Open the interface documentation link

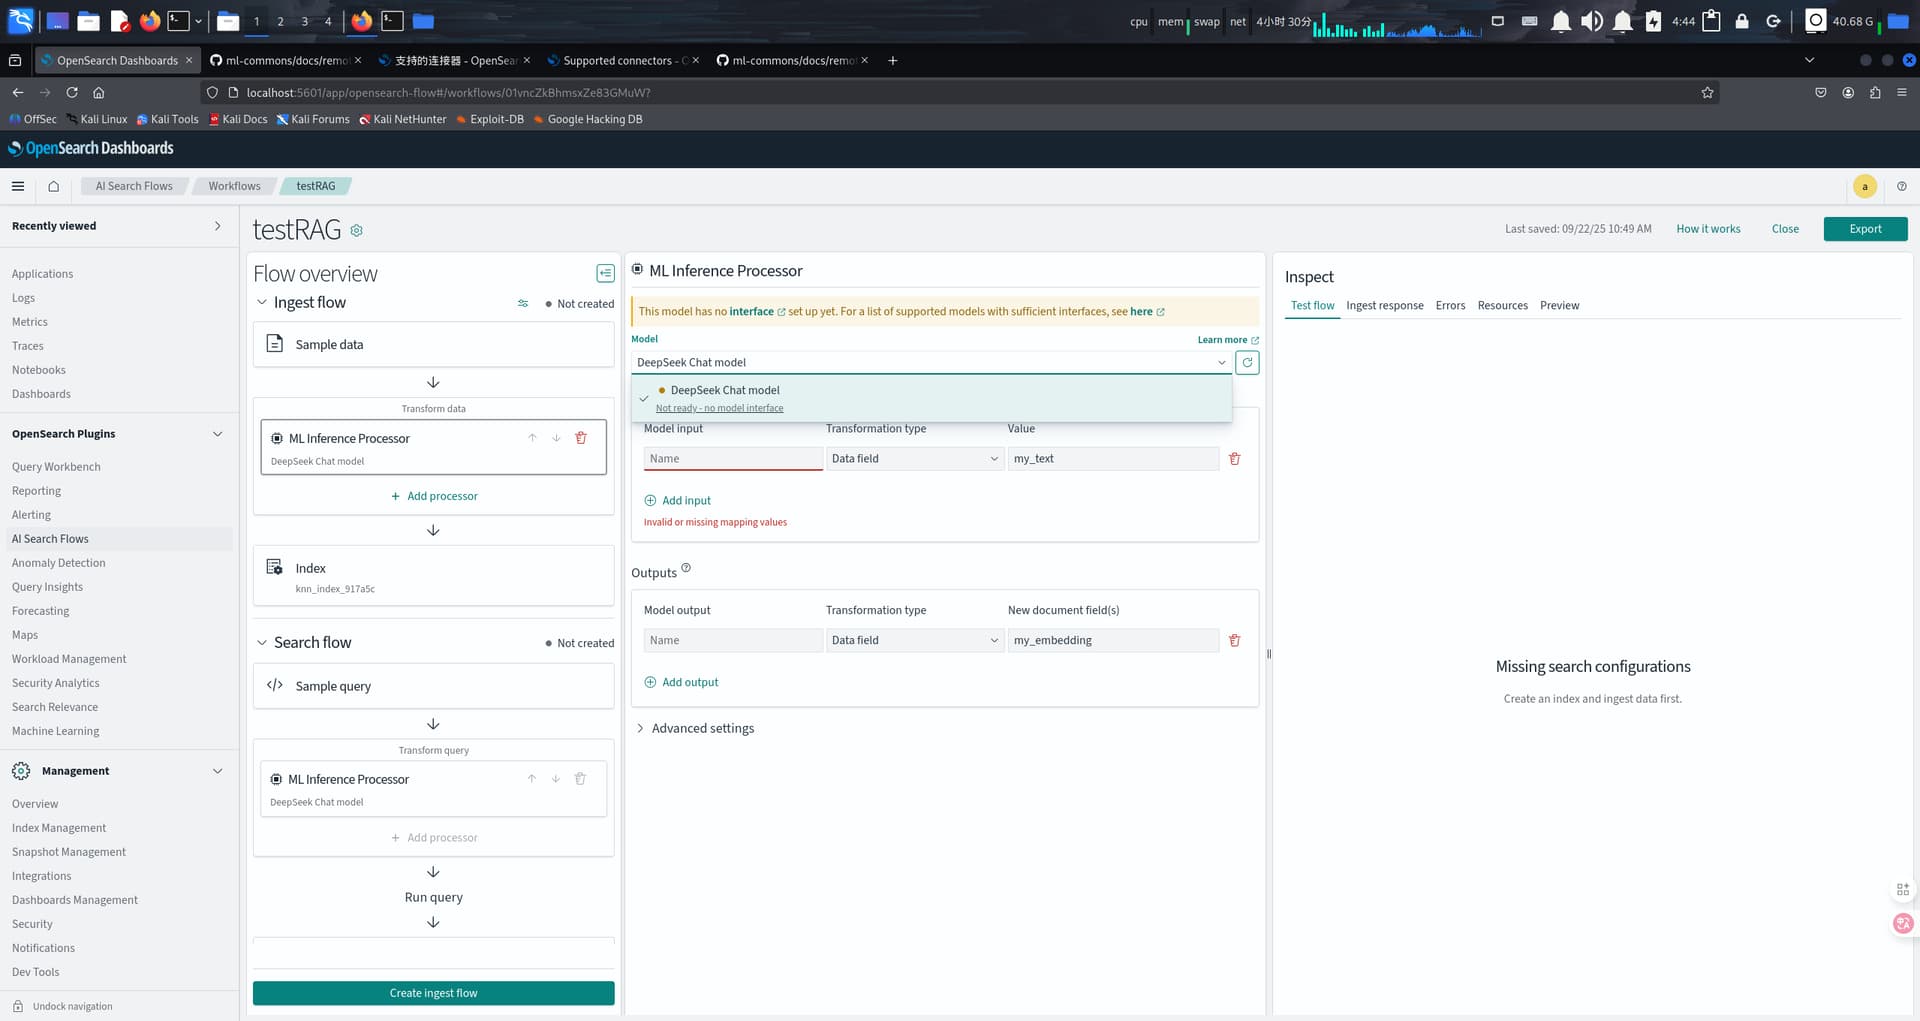click(757, 312)
